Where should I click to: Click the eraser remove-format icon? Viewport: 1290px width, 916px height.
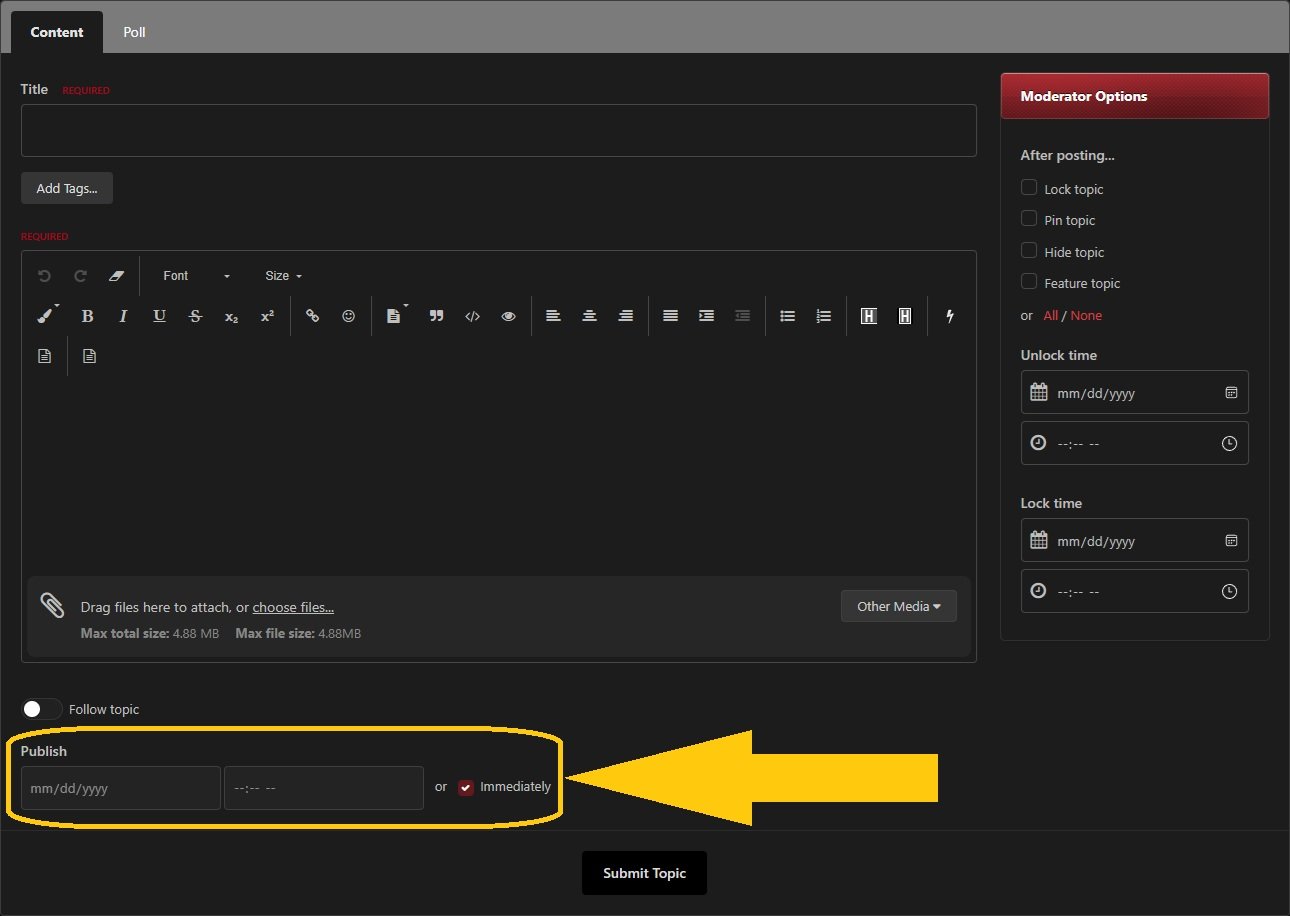116,276
